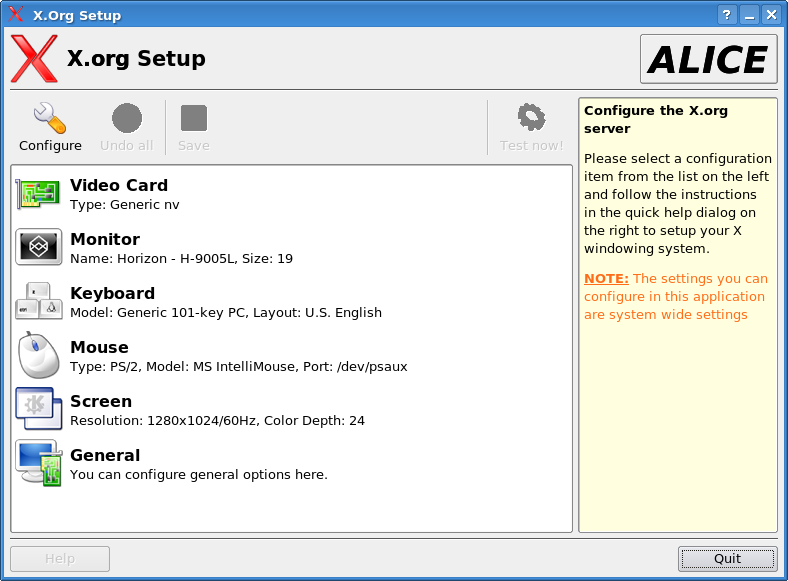Screen dimensions: 788x581
Task: Select the Video Card heading
Action: tap(119, 185)
